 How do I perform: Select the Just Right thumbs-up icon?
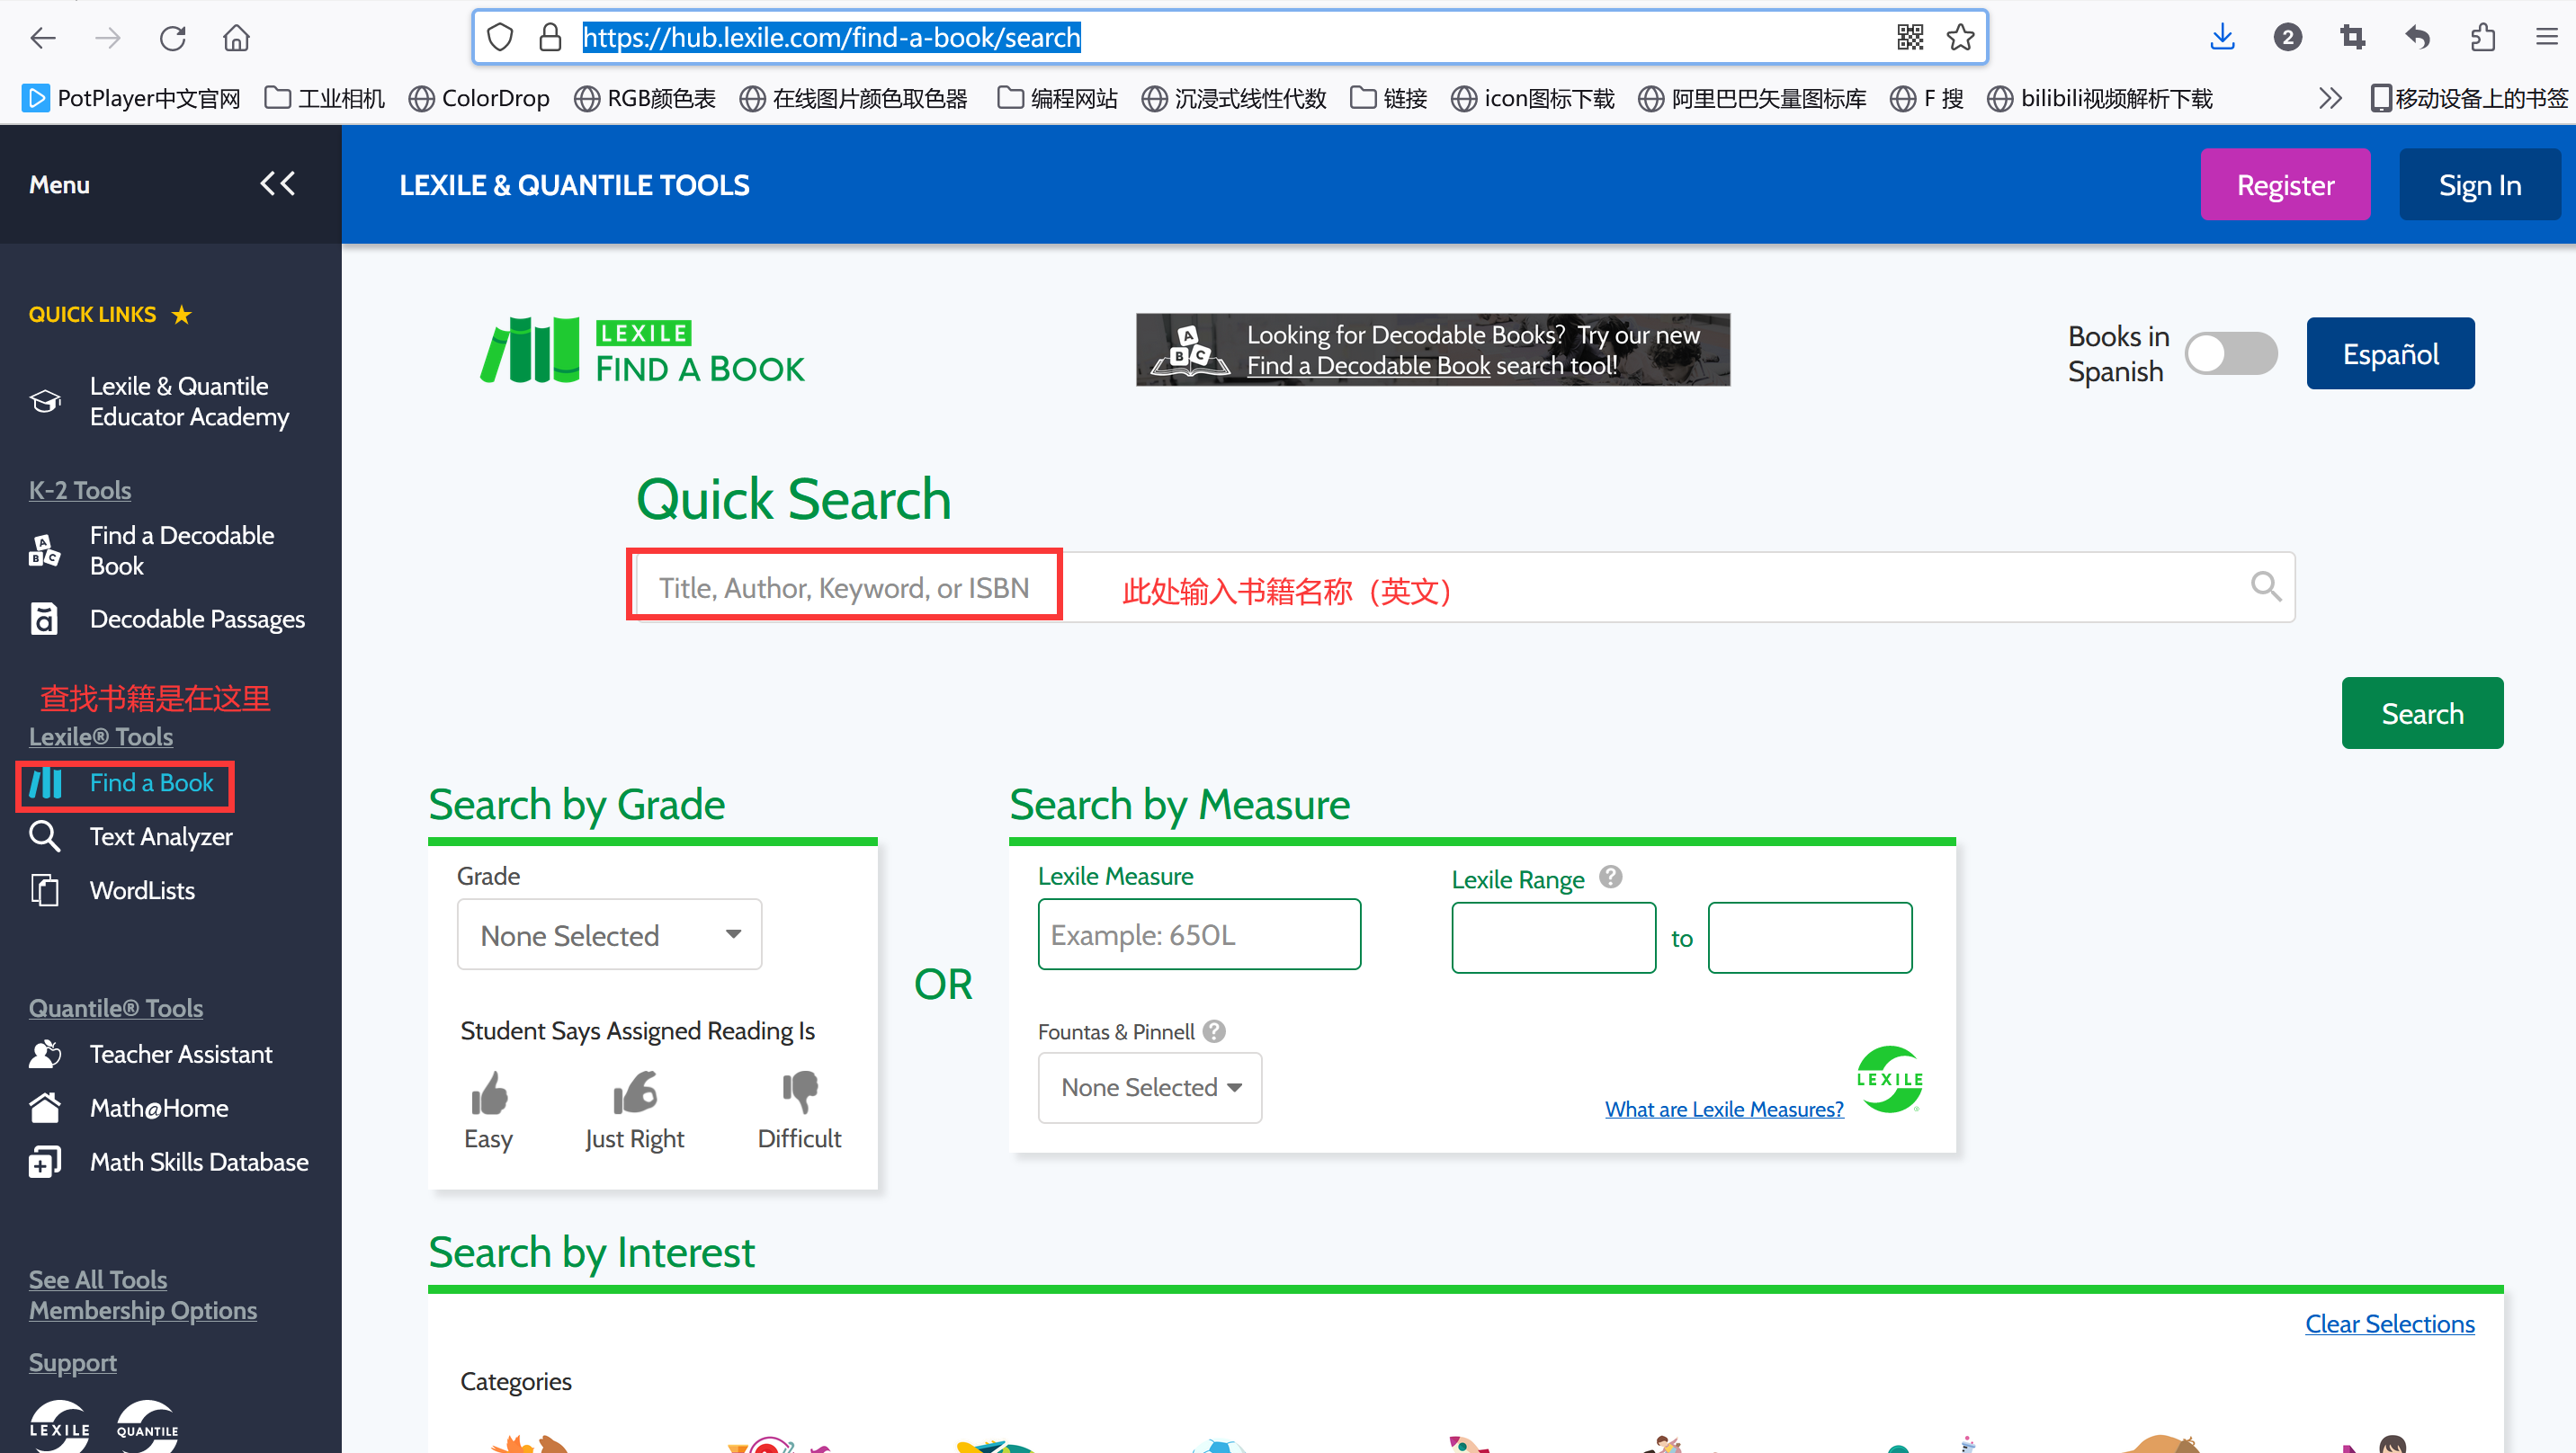(635, 1093)
